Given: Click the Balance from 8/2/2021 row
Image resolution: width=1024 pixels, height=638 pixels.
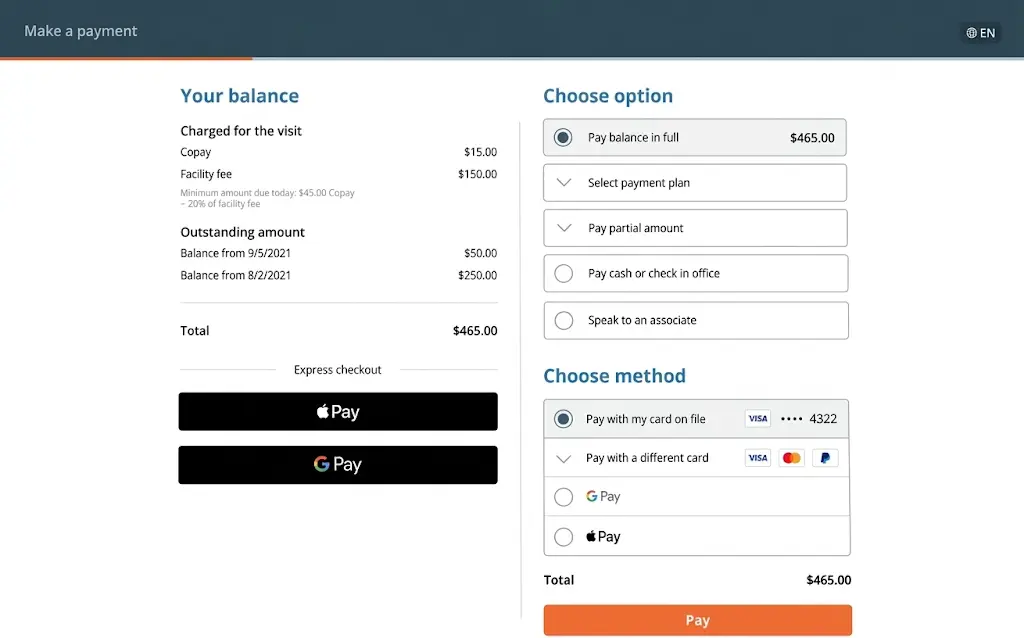Looking at the screenshot, I should click(338, 275).
